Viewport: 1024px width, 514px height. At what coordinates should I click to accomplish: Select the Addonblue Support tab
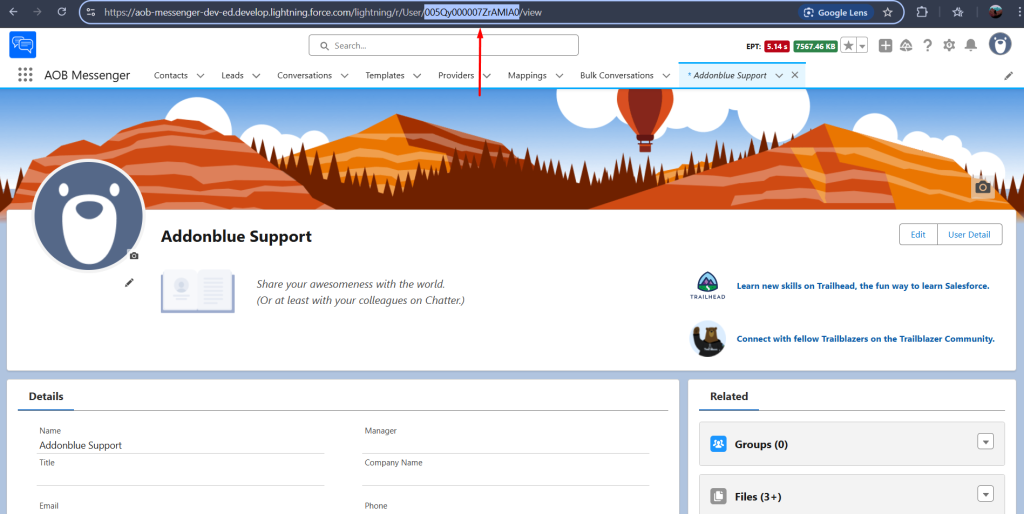click(727, 76)
